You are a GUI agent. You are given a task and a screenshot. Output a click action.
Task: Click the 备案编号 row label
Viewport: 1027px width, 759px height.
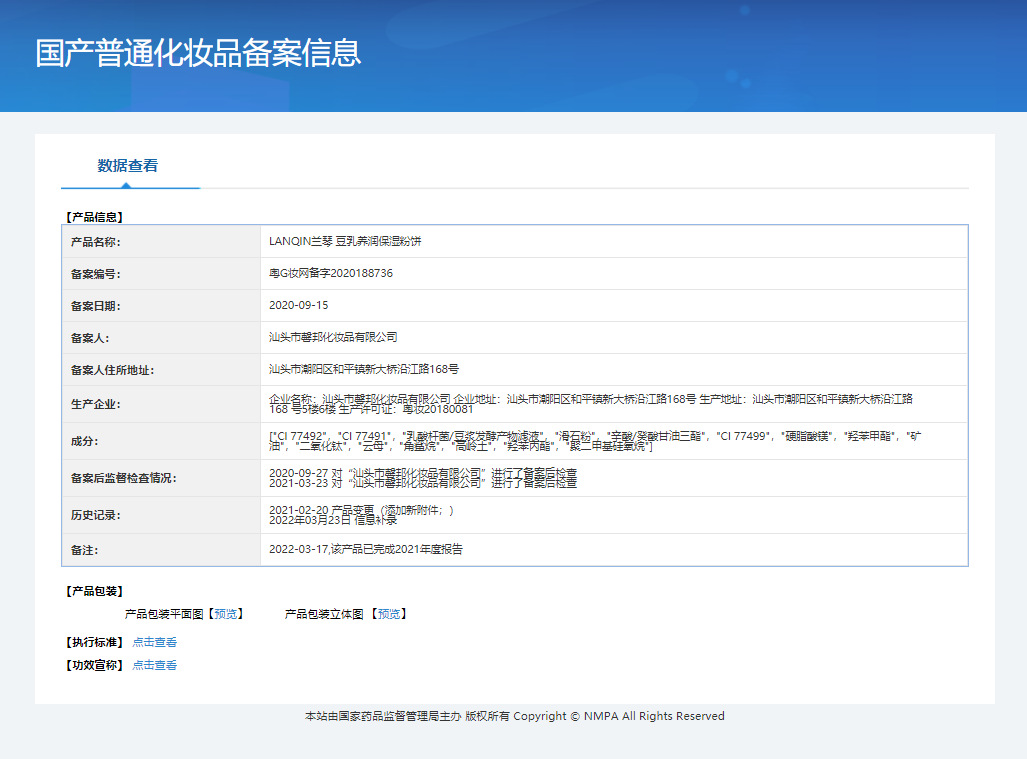pyautogui.click(x=96, y=274)
